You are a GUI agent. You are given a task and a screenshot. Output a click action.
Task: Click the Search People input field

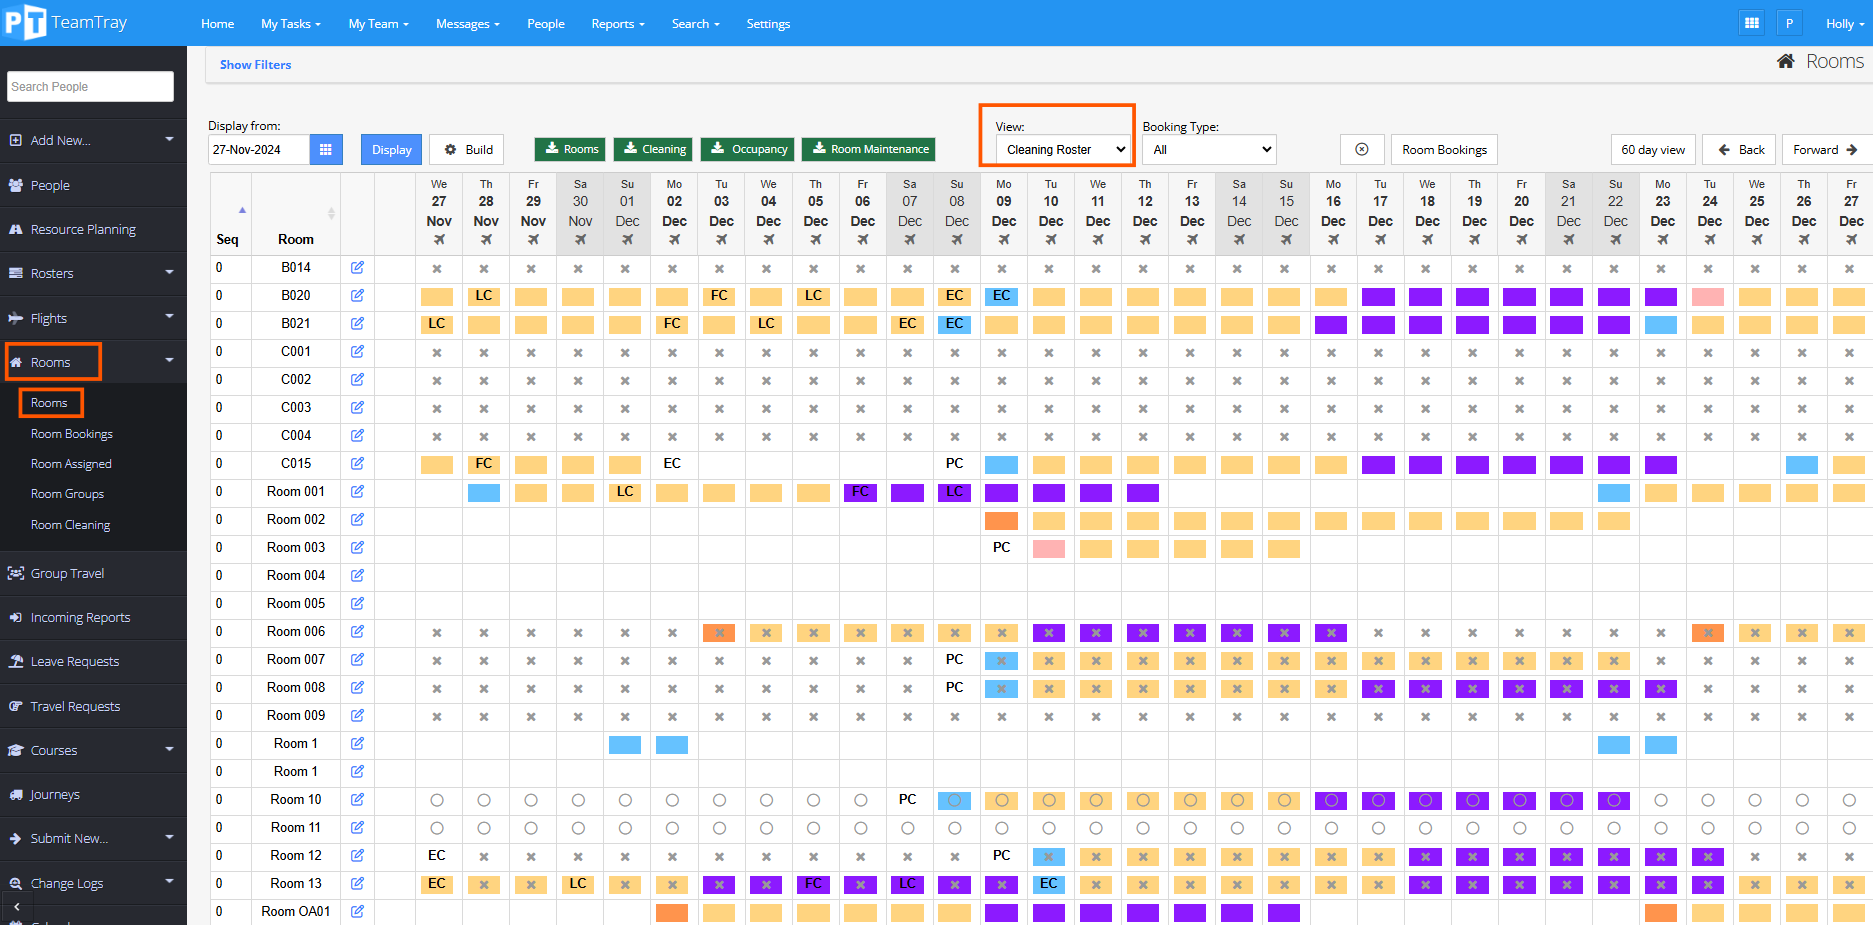tap(90, 87)
